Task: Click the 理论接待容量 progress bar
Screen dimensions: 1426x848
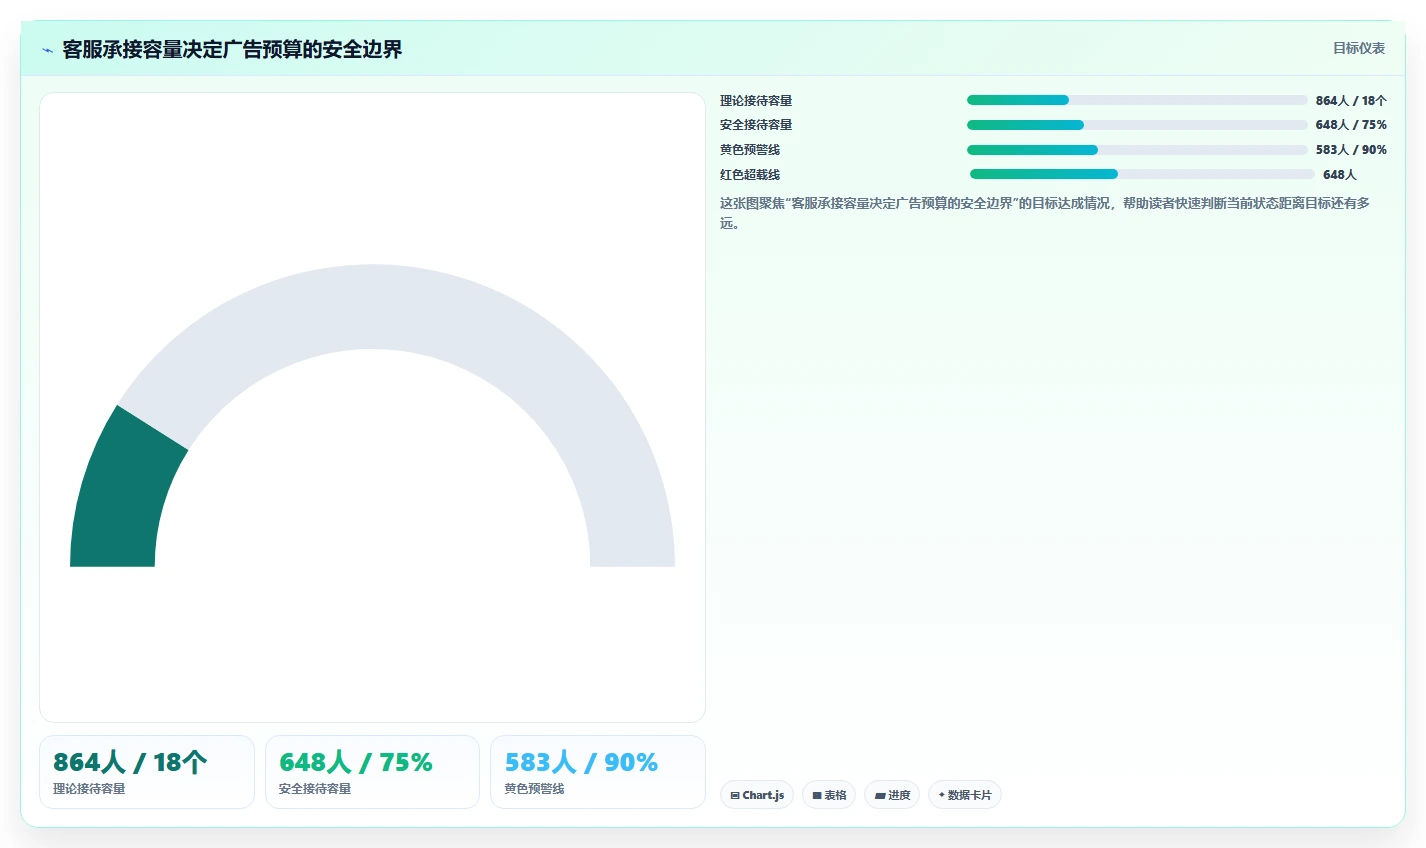Action: pyautogui.click(x=1137, y=100)
